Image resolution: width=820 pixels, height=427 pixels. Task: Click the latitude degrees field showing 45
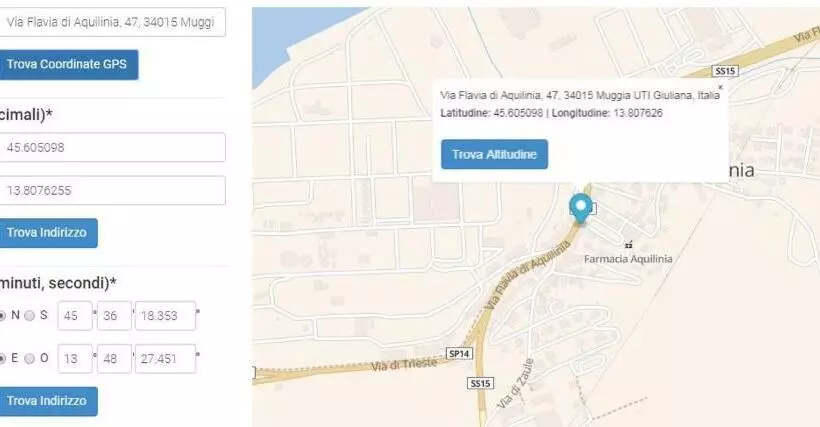(x=75, y=315)
